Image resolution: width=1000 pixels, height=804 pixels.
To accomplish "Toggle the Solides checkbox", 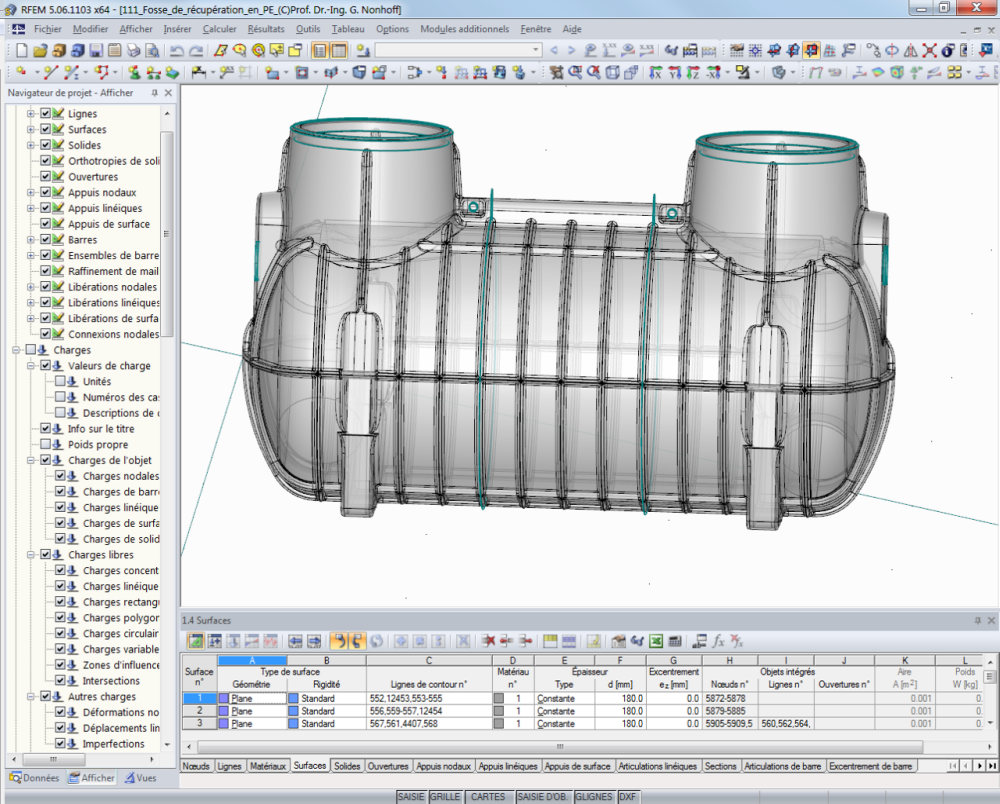I will 45,145.
